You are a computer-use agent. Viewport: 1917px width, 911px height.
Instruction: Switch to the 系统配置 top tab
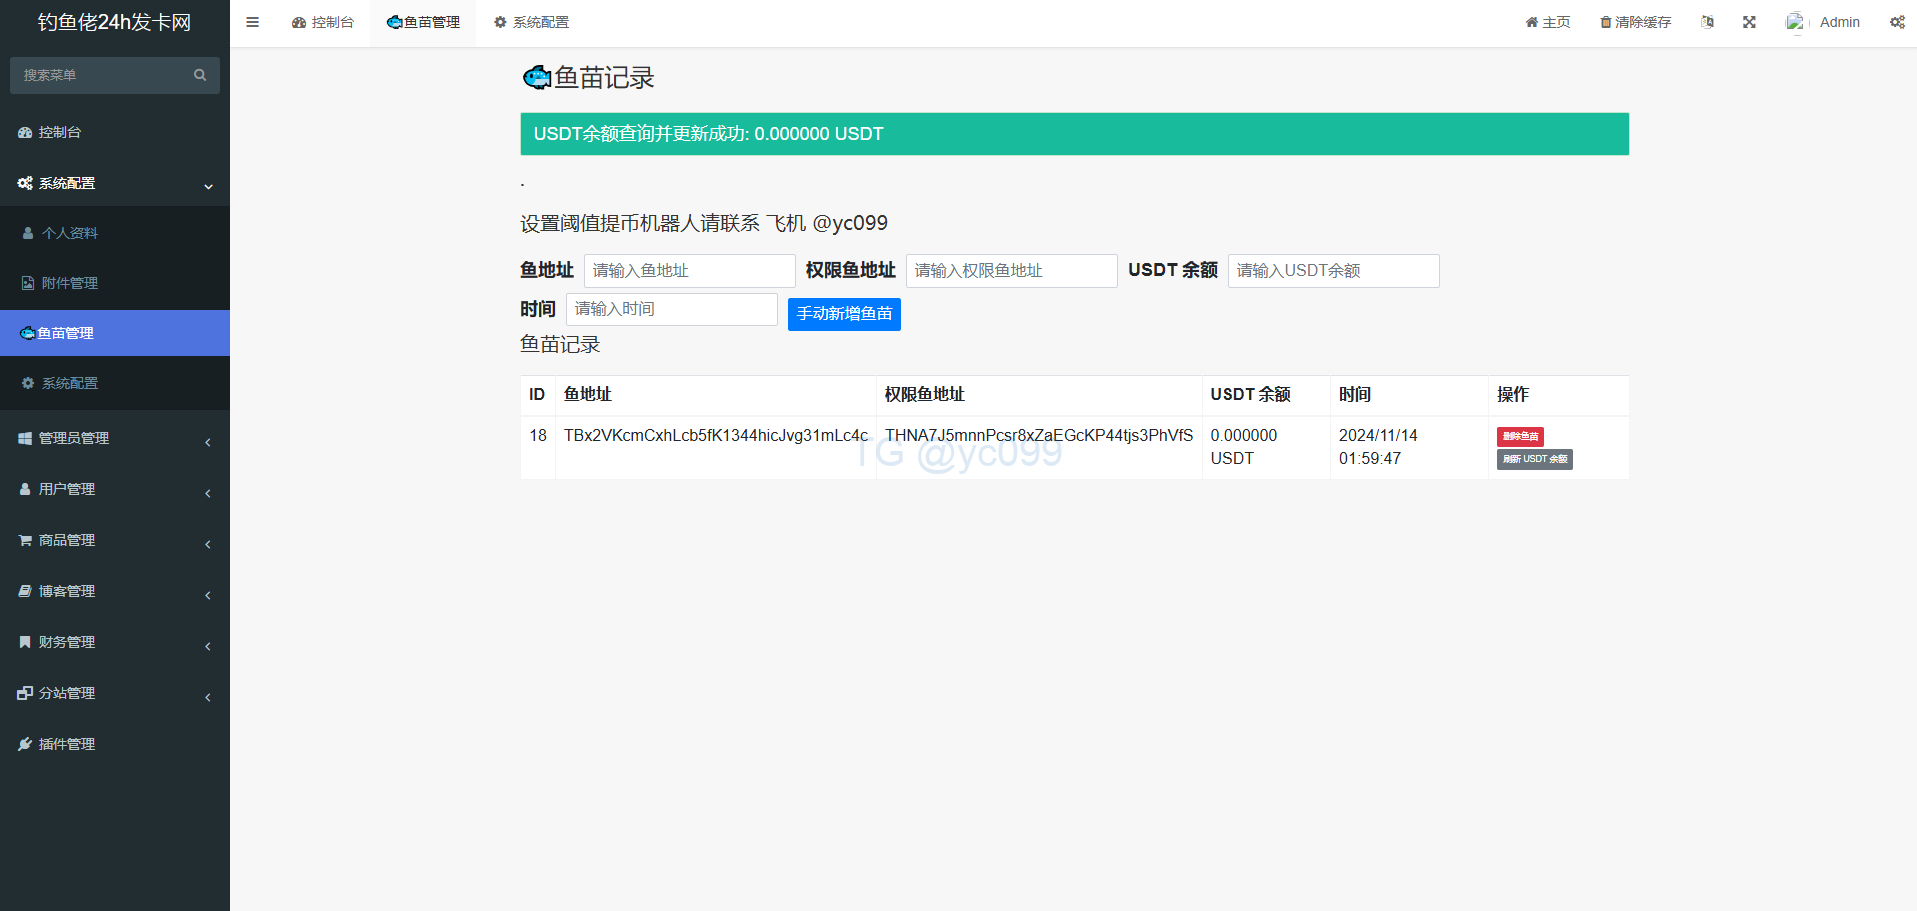531,22
